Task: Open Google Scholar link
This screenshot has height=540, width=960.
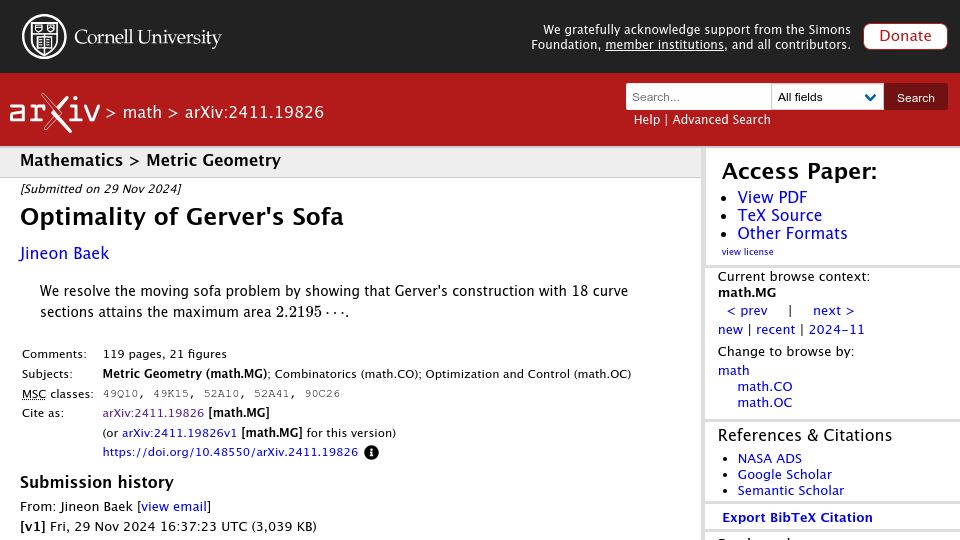Action: (784, 474)
